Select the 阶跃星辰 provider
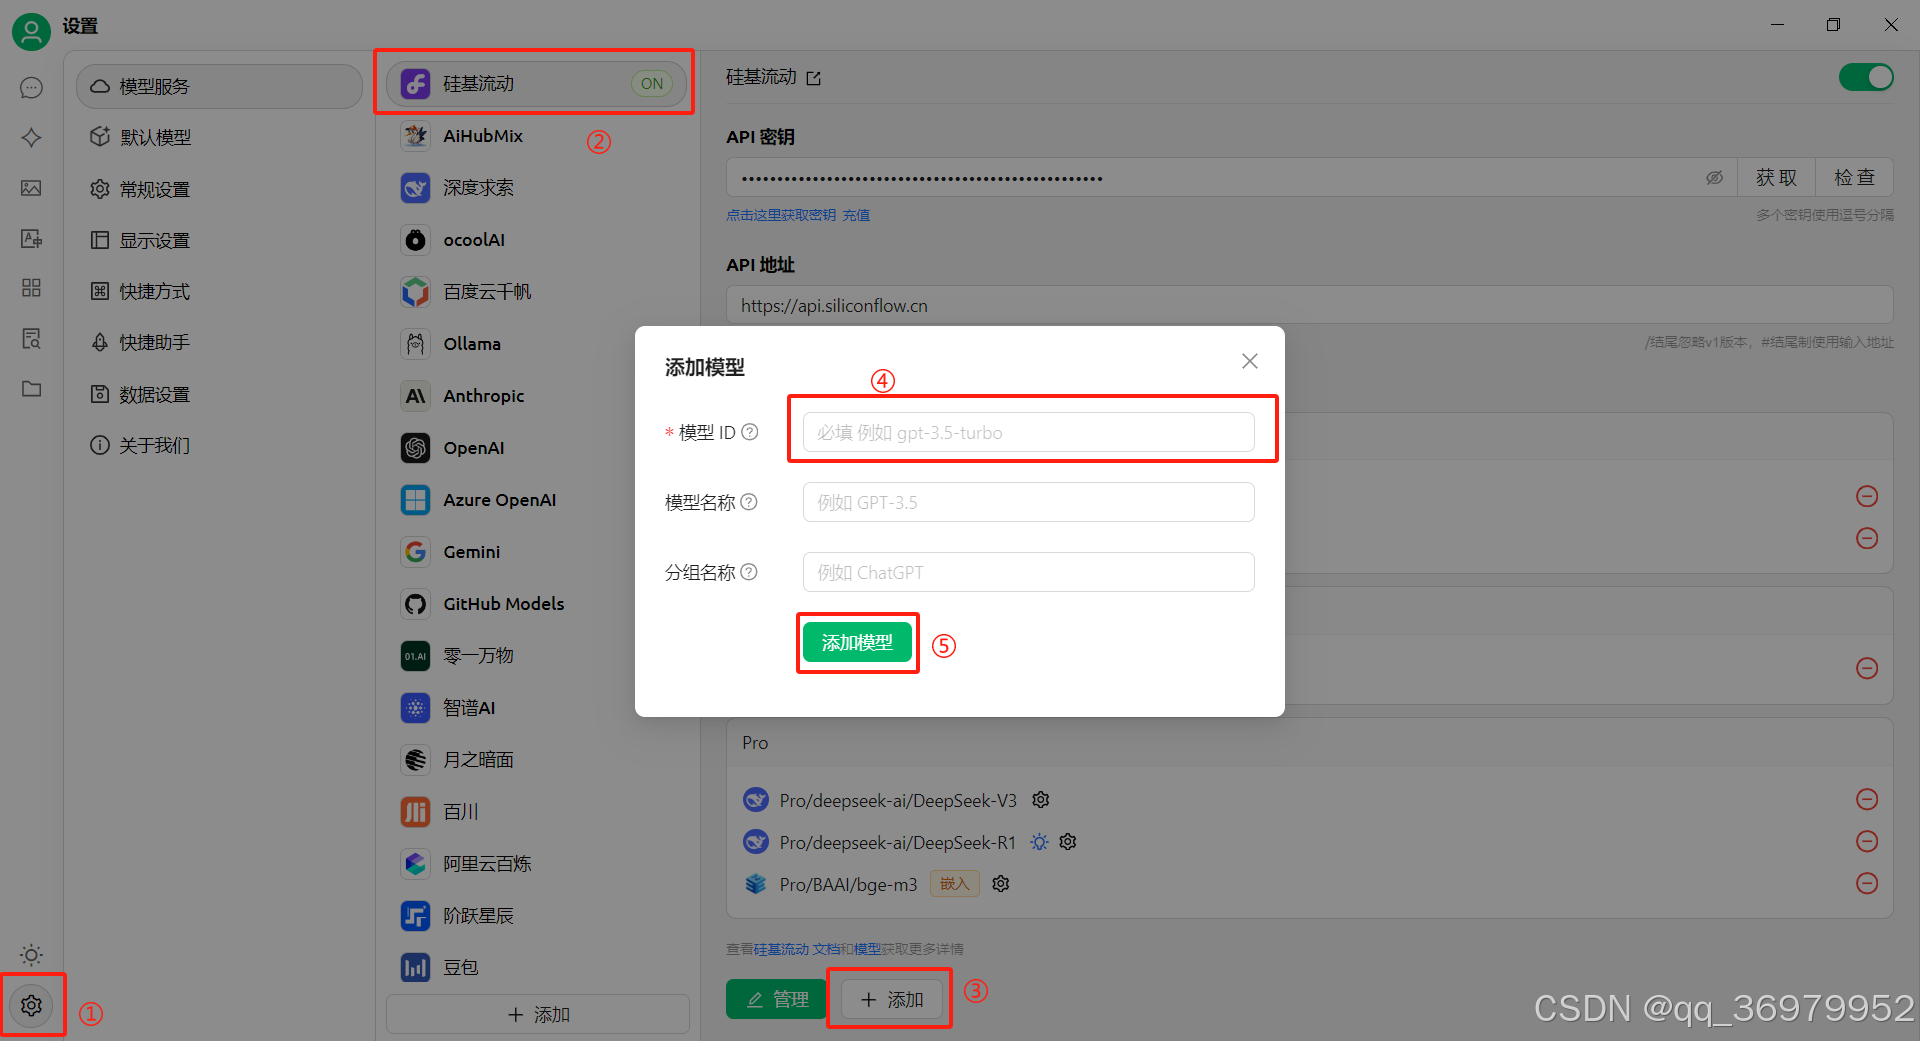This screenshot has width=1920, height=1041. (537, 916)
